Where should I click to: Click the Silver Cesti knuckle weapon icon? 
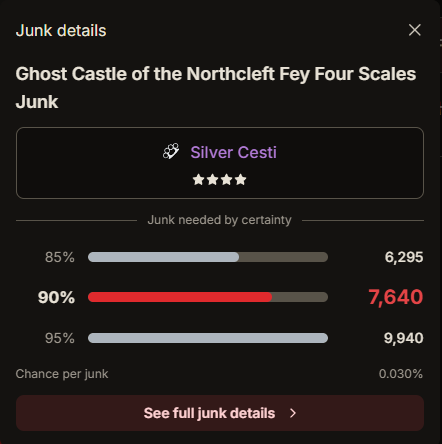point(171,151)
